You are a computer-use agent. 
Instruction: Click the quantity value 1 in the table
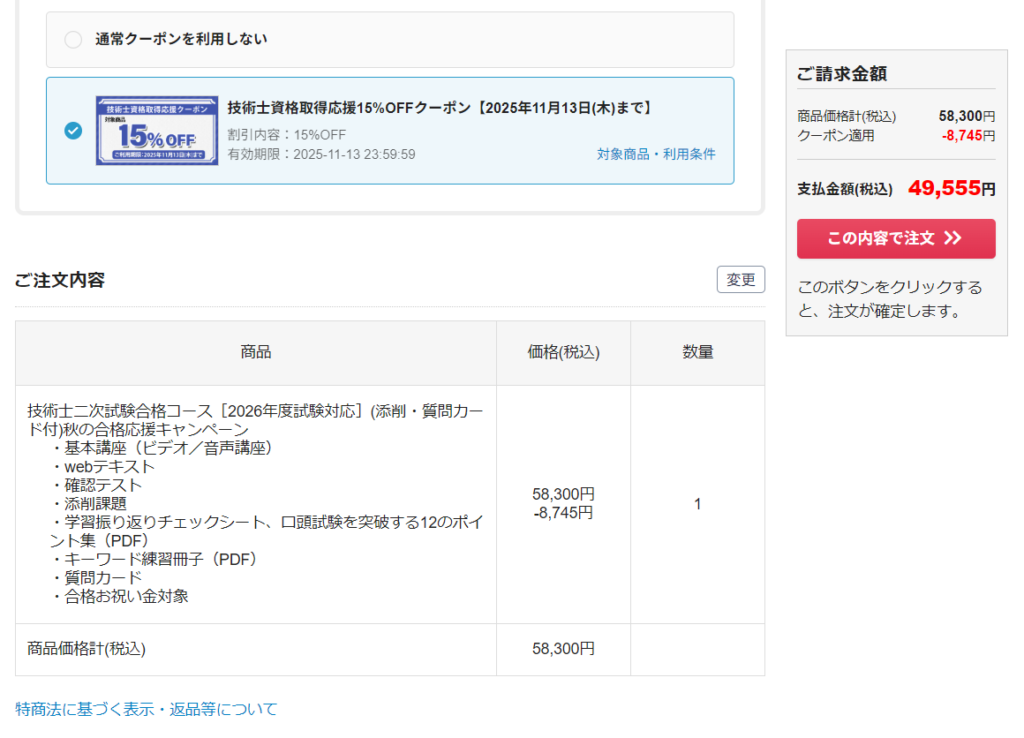pyautogui.click(x=697, y=504)
